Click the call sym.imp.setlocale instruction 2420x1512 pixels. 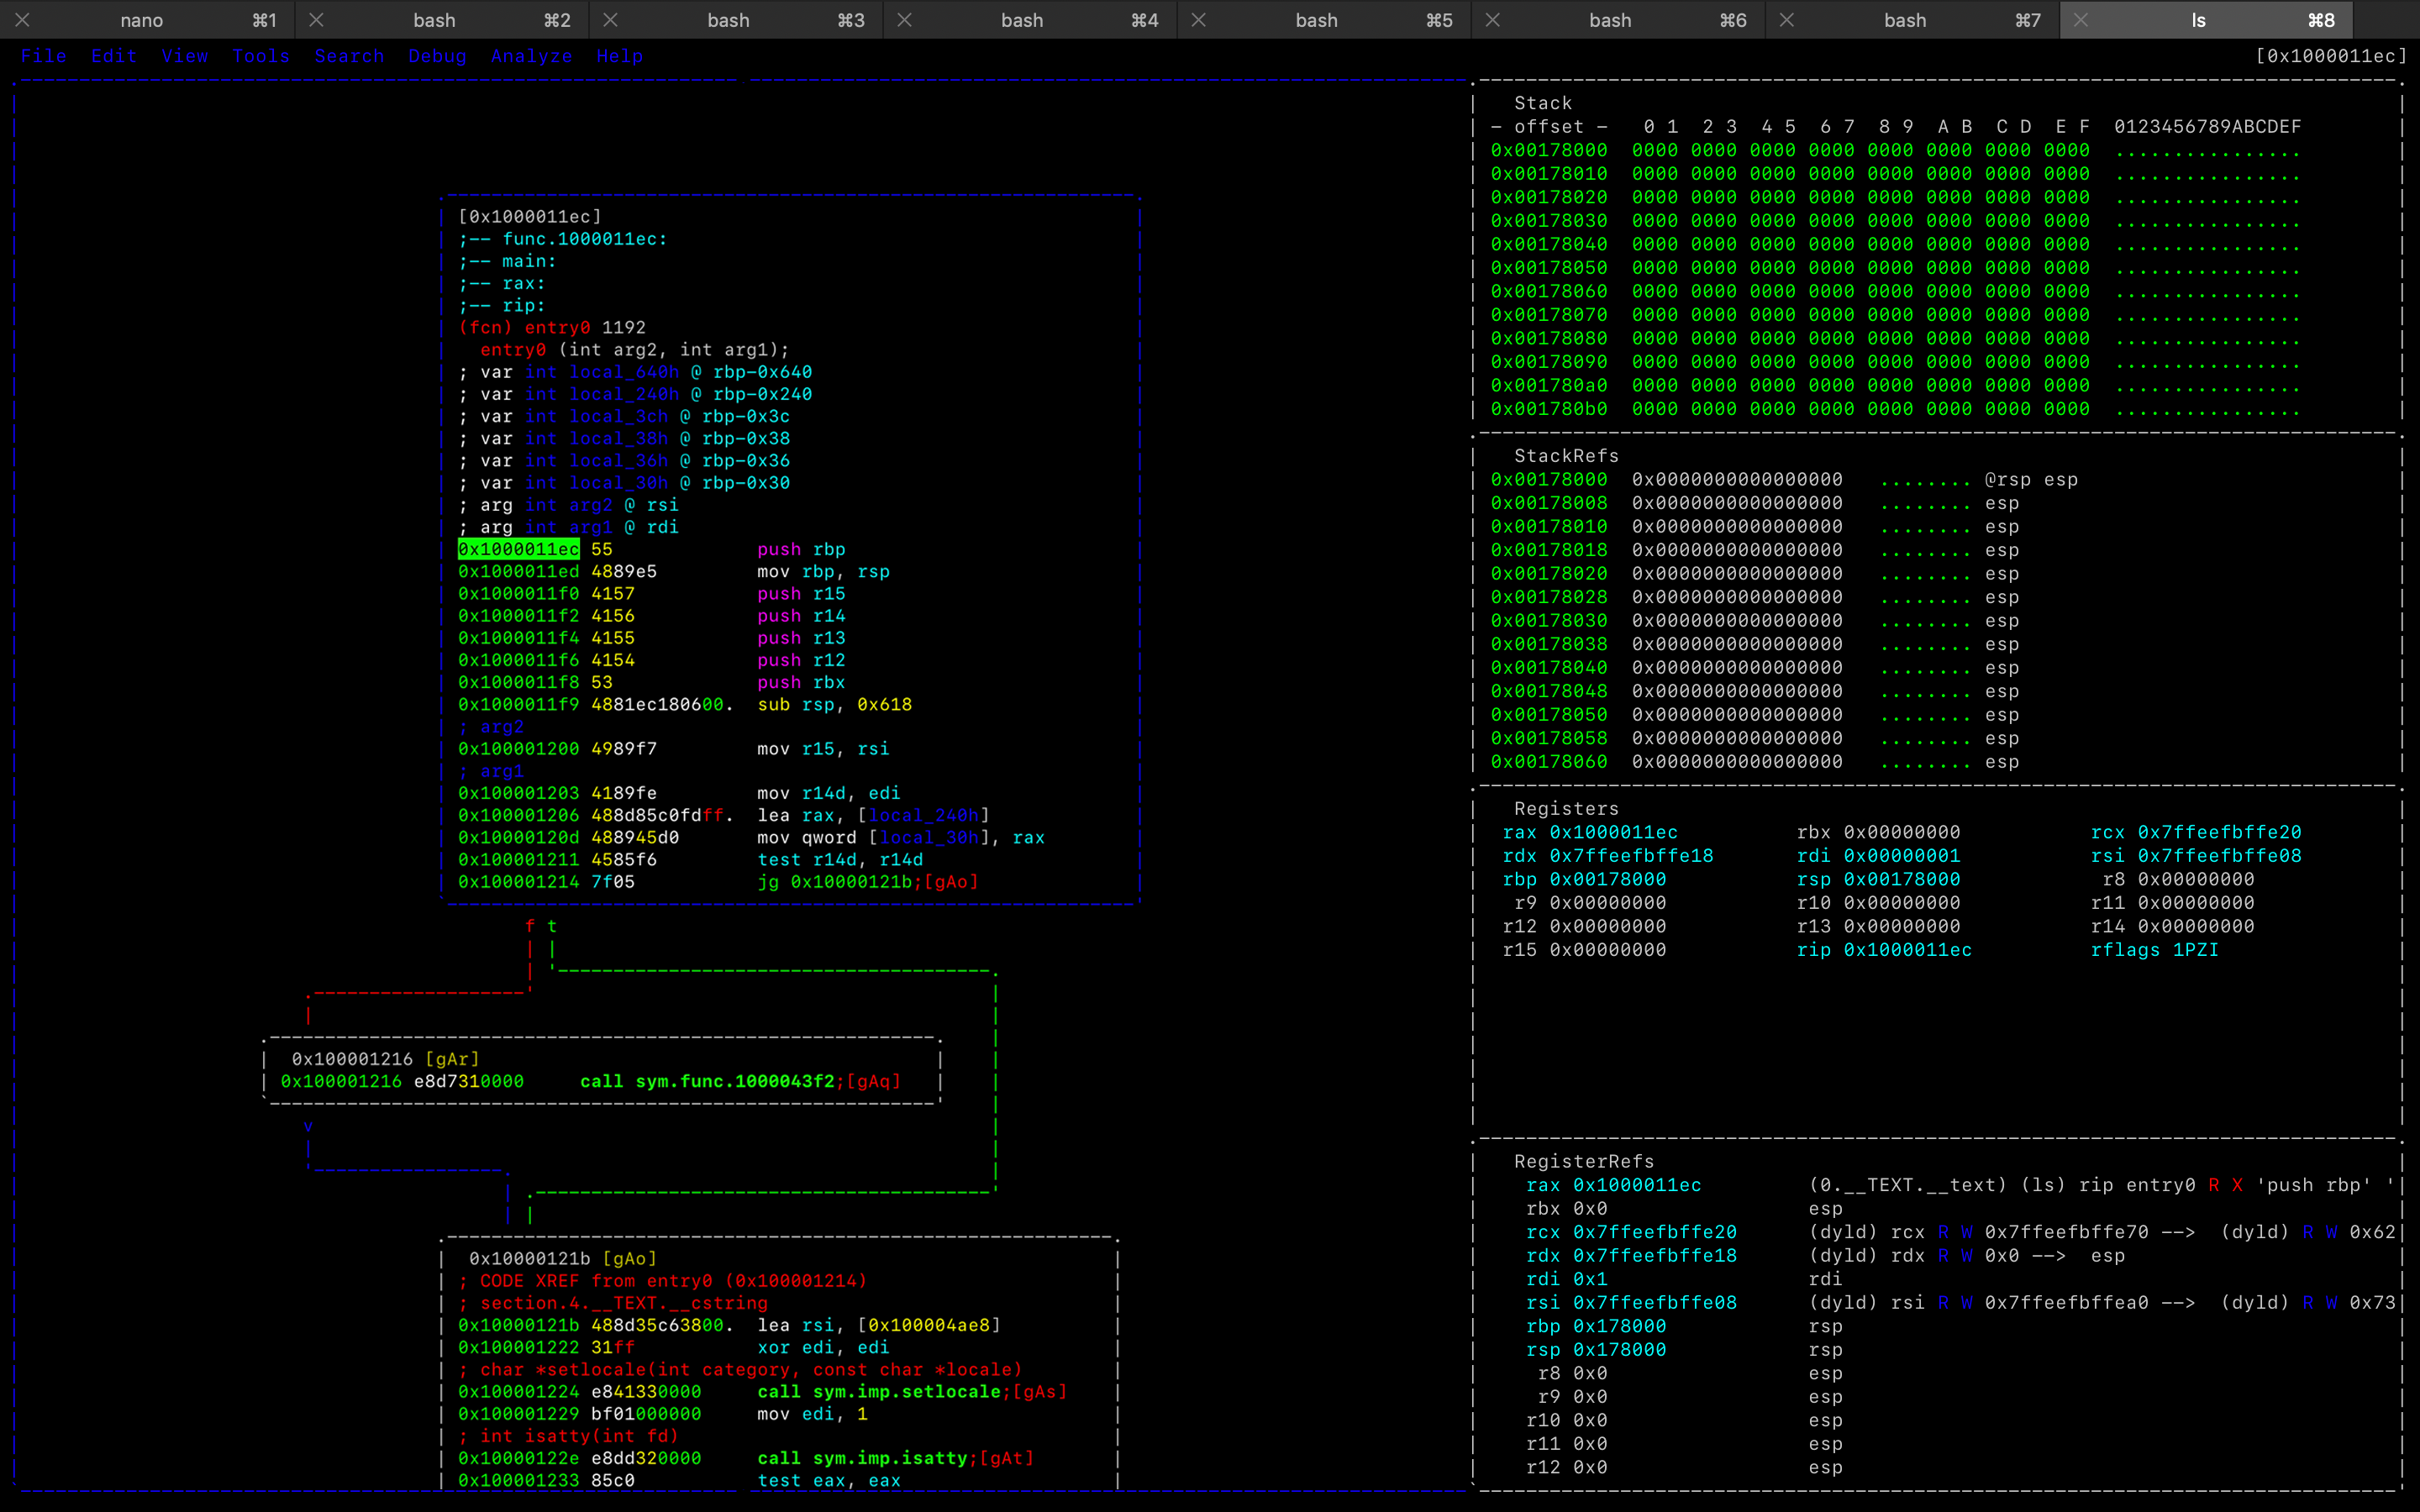[879, 1392]
